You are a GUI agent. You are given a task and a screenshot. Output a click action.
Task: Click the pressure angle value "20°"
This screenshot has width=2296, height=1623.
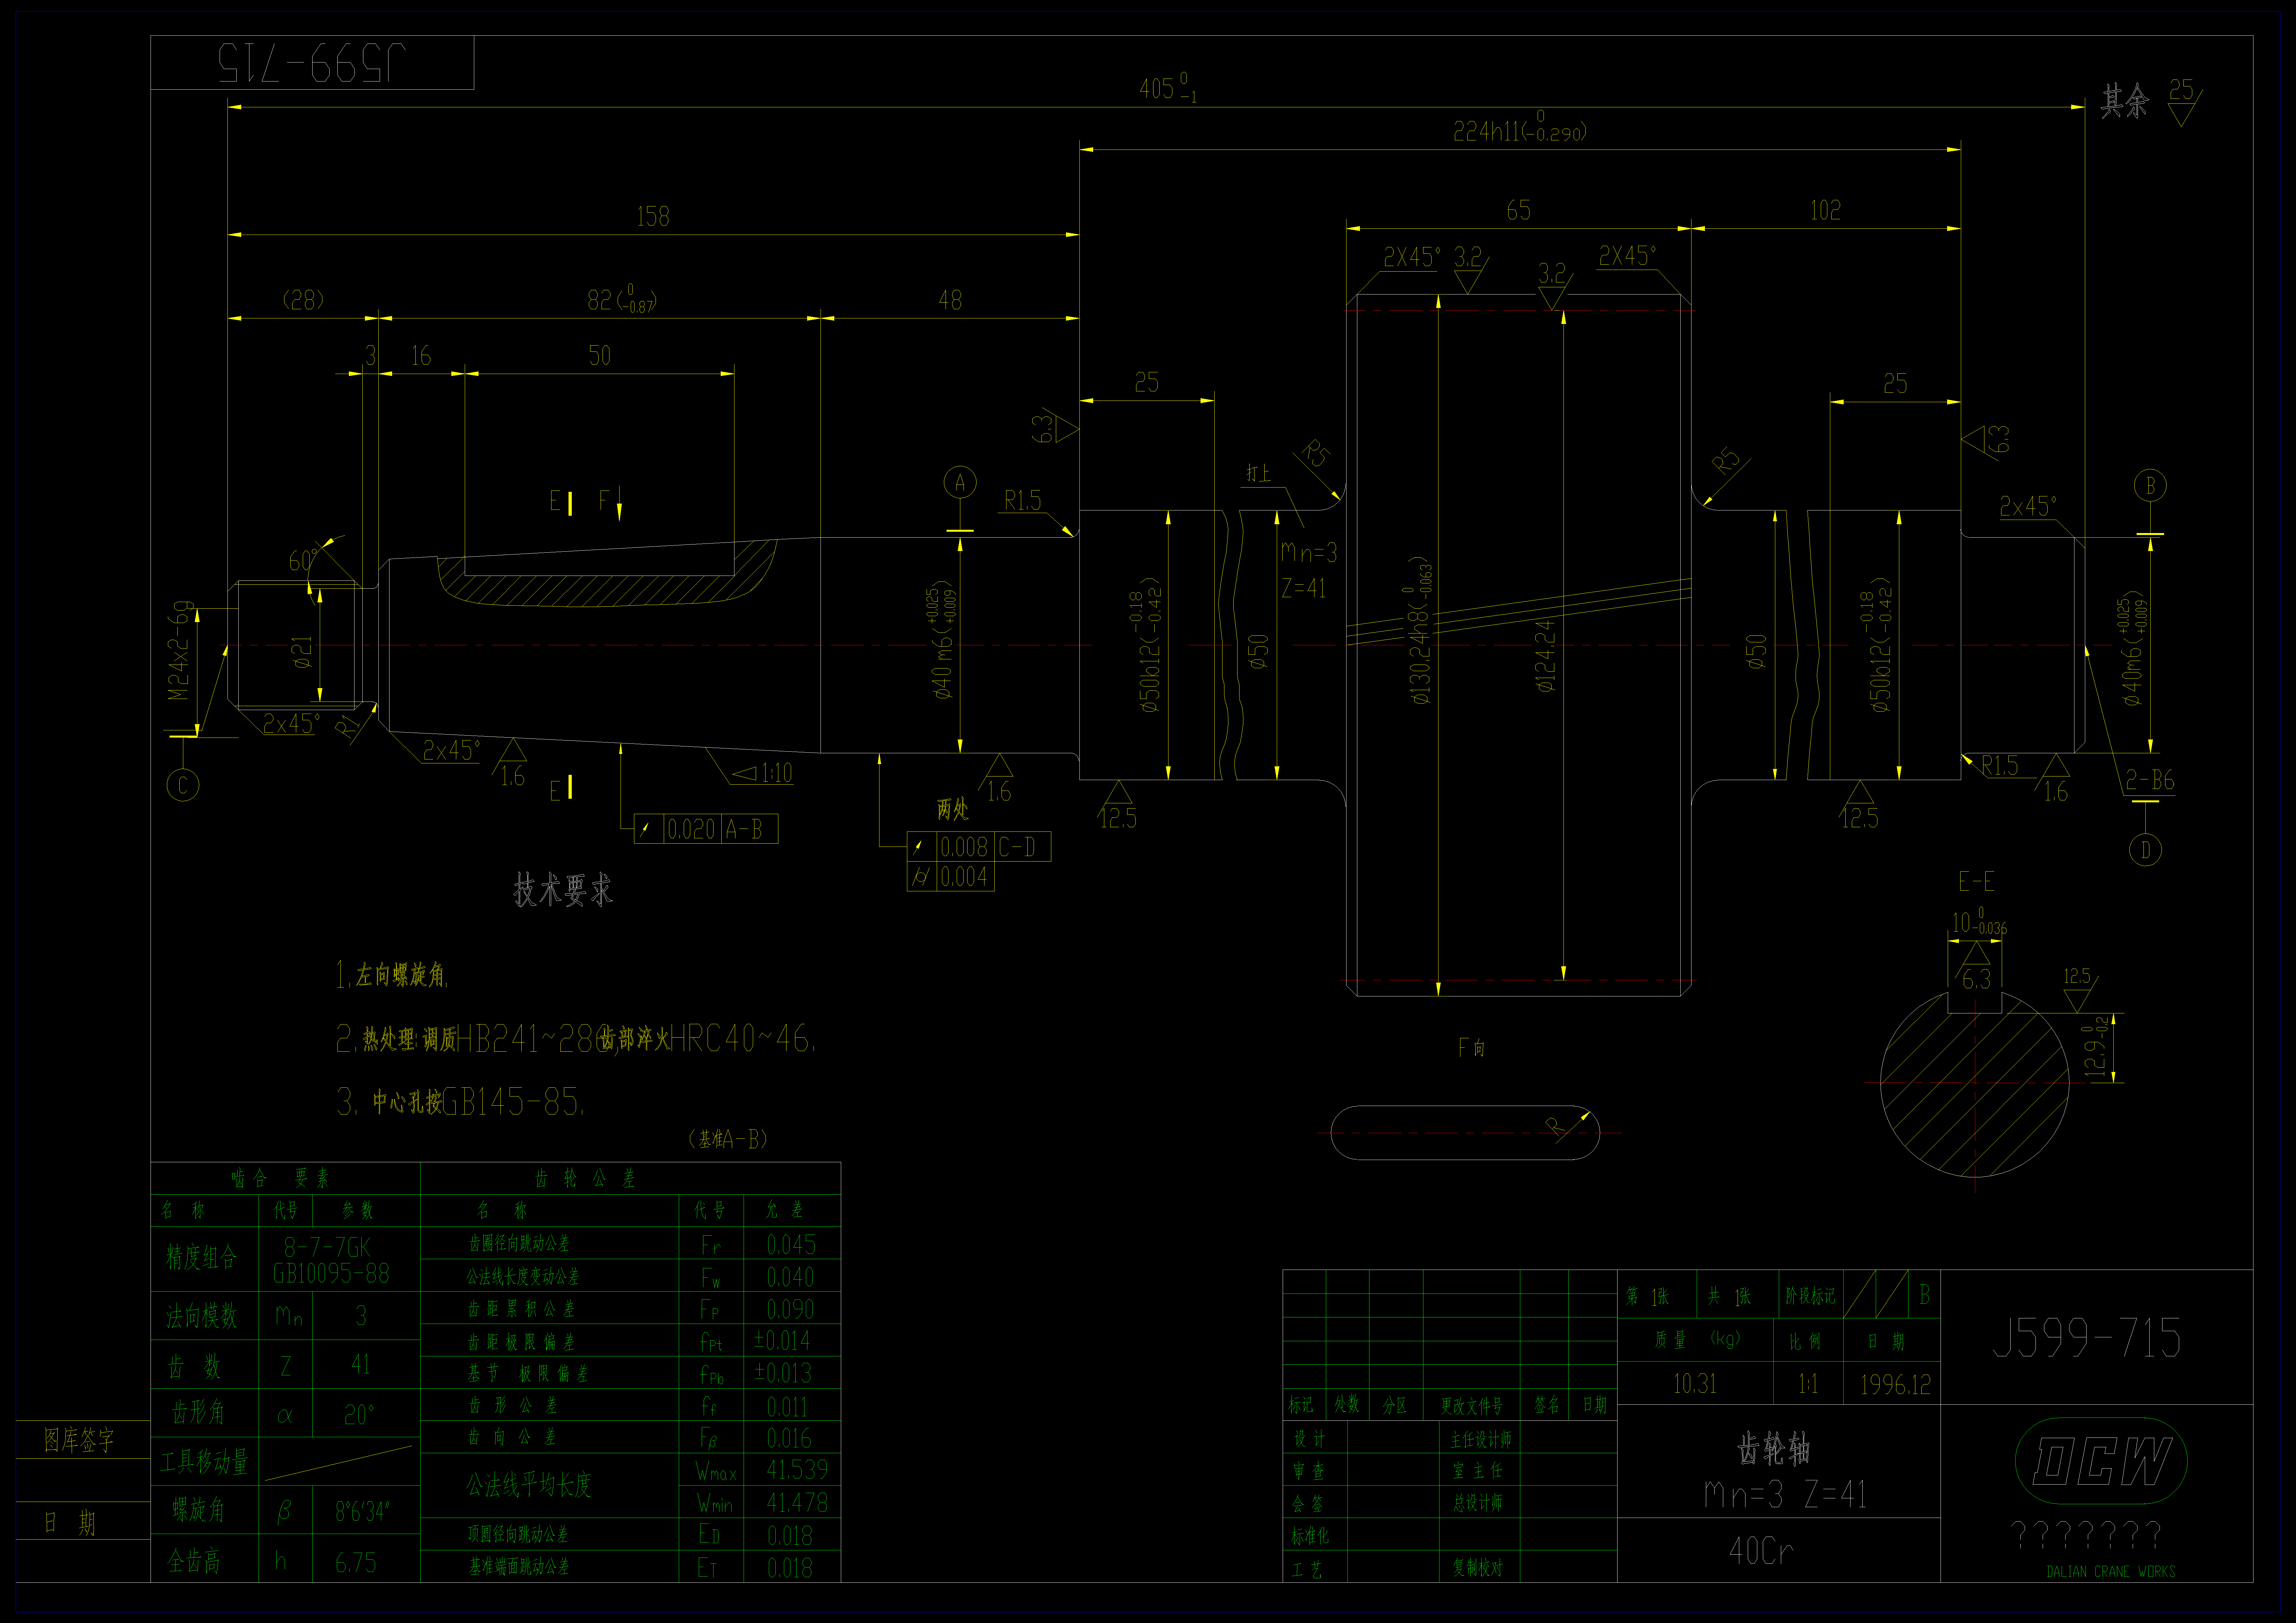coord(359,1415)
